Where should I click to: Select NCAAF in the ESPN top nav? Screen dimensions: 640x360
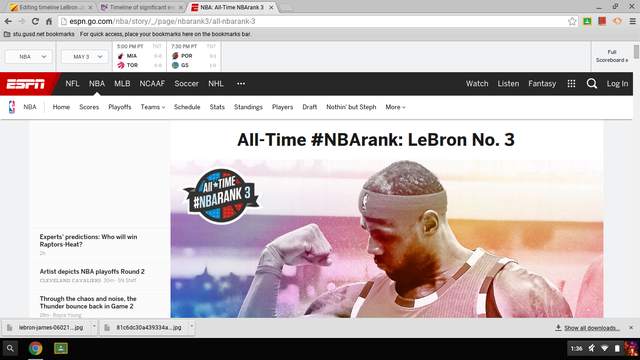[x=152, y=84]
